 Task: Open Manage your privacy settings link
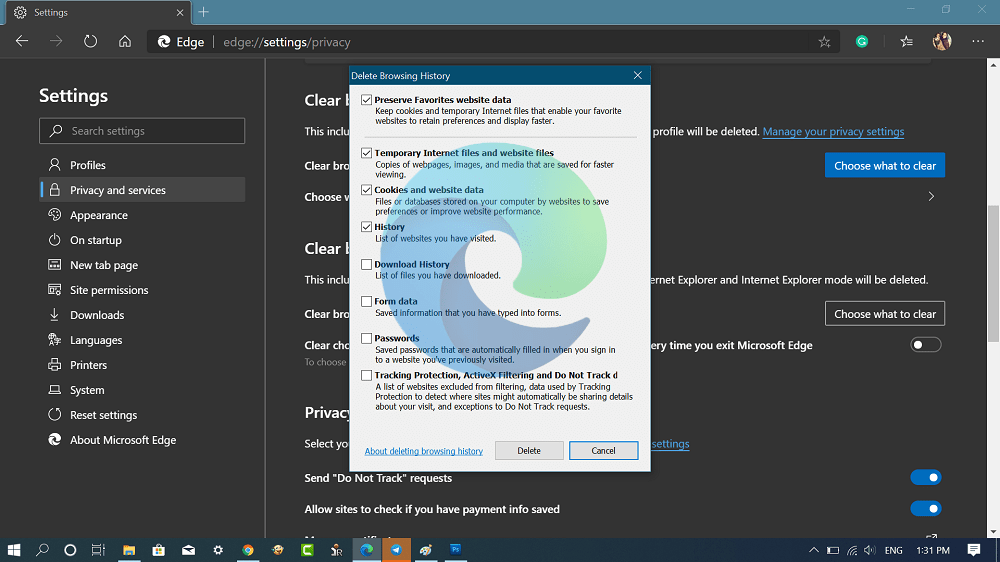[x=833, y=131]
